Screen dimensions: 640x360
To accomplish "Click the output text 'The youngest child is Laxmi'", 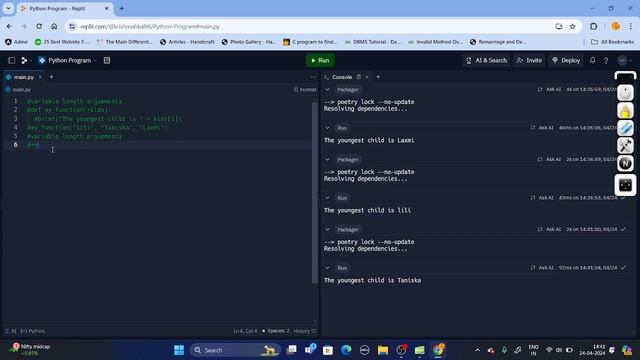I will coord(369,140).
